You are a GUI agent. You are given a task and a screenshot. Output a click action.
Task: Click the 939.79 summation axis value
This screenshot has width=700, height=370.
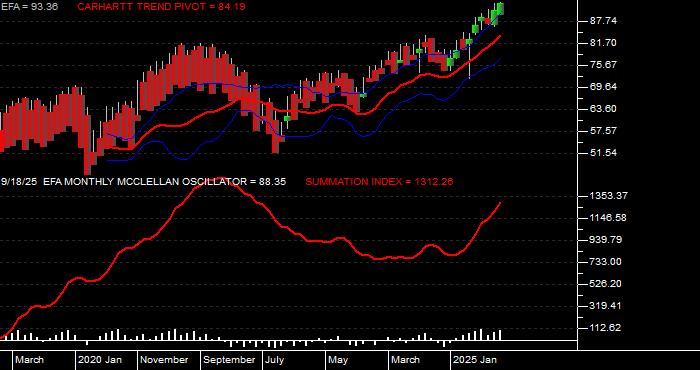pos(606,240)
